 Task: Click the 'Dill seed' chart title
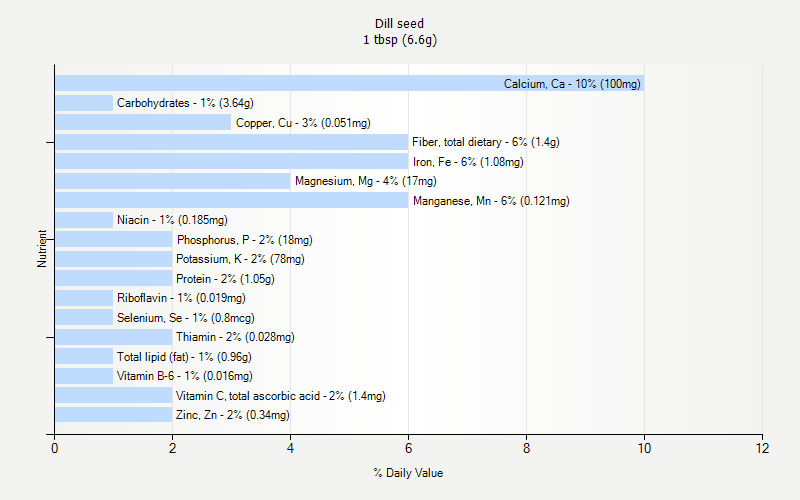click(x=399, y=23)
